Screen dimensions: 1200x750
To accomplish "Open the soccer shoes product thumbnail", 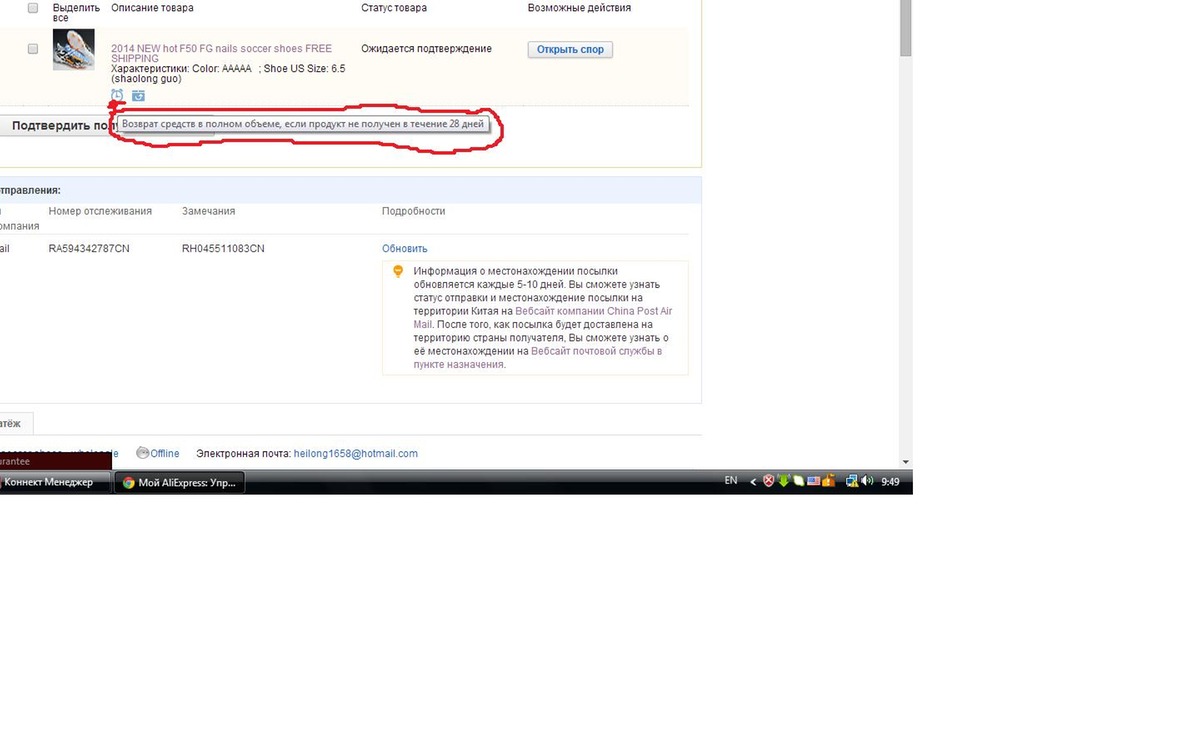I will click(x=74, y=50).
